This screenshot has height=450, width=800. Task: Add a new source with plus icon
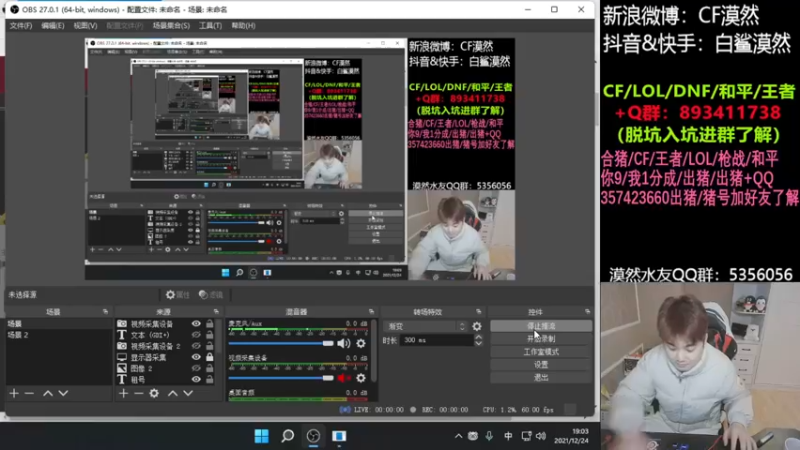[x=123, y=393]
